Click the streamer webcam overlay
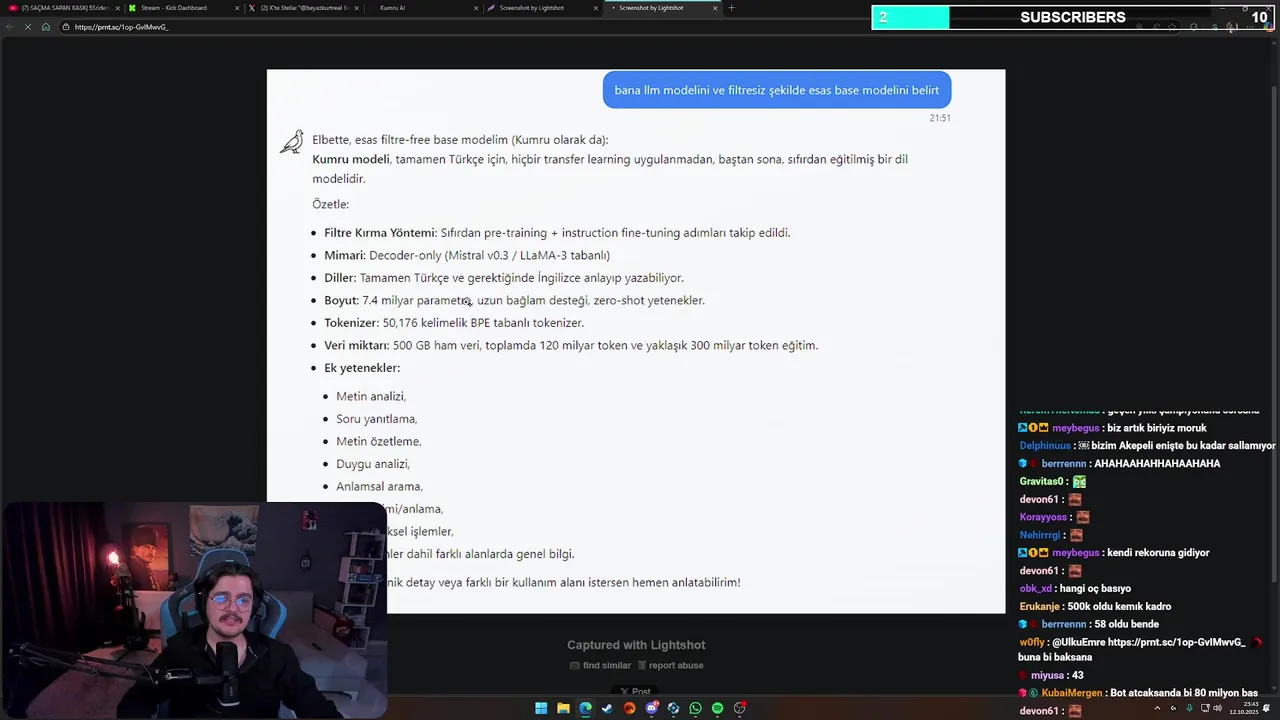This screenshot has height=720, width=1280. (193, 610)
